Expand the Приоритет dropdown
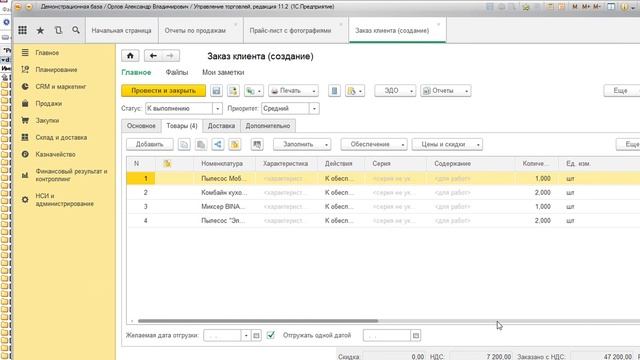The image size is (640, 360). [x=314, y=109]
